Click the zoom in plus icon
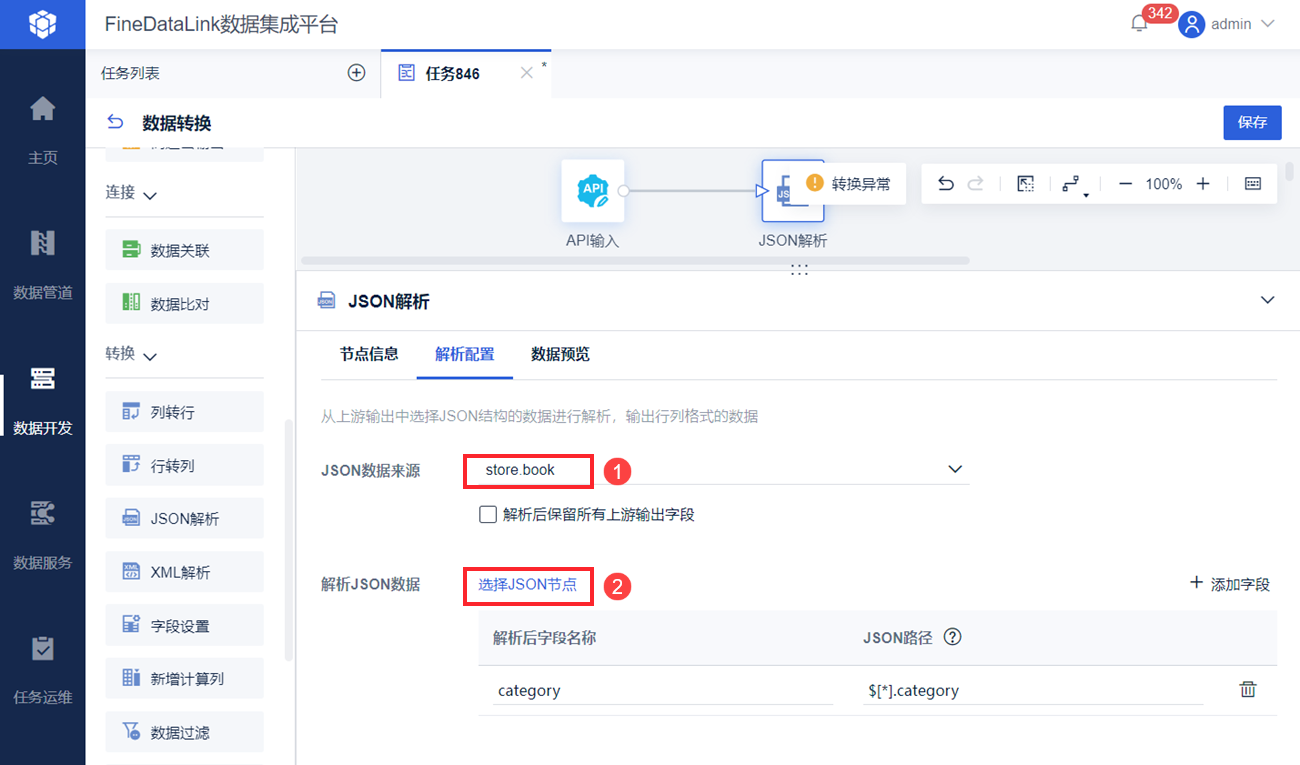 [x=1203, y=184]
